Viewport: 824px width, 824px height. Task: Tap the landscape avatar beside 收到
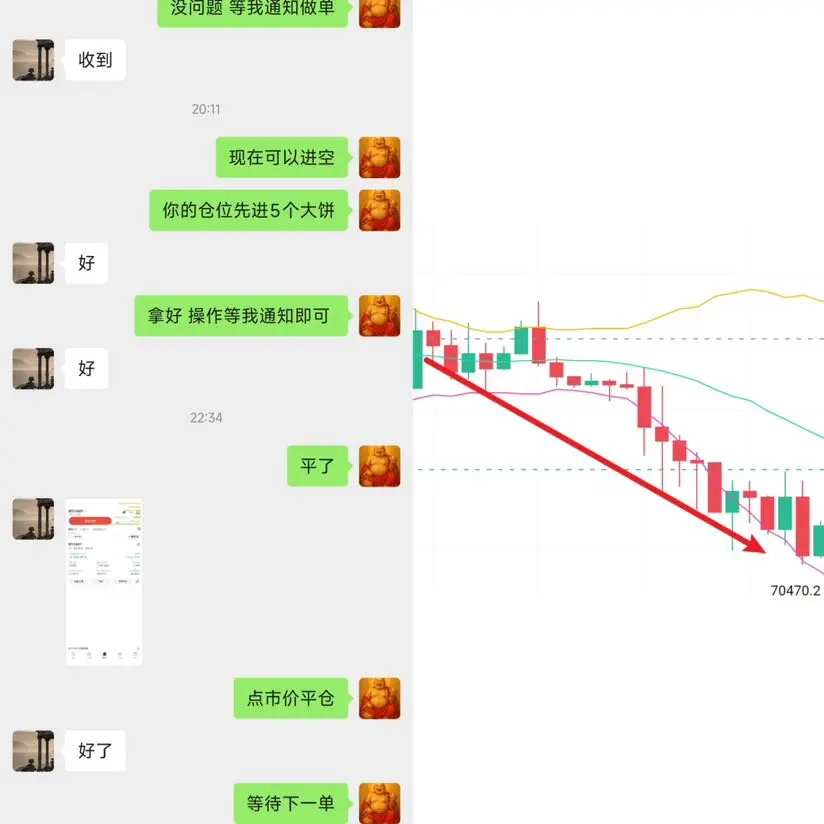coord(33,60)
